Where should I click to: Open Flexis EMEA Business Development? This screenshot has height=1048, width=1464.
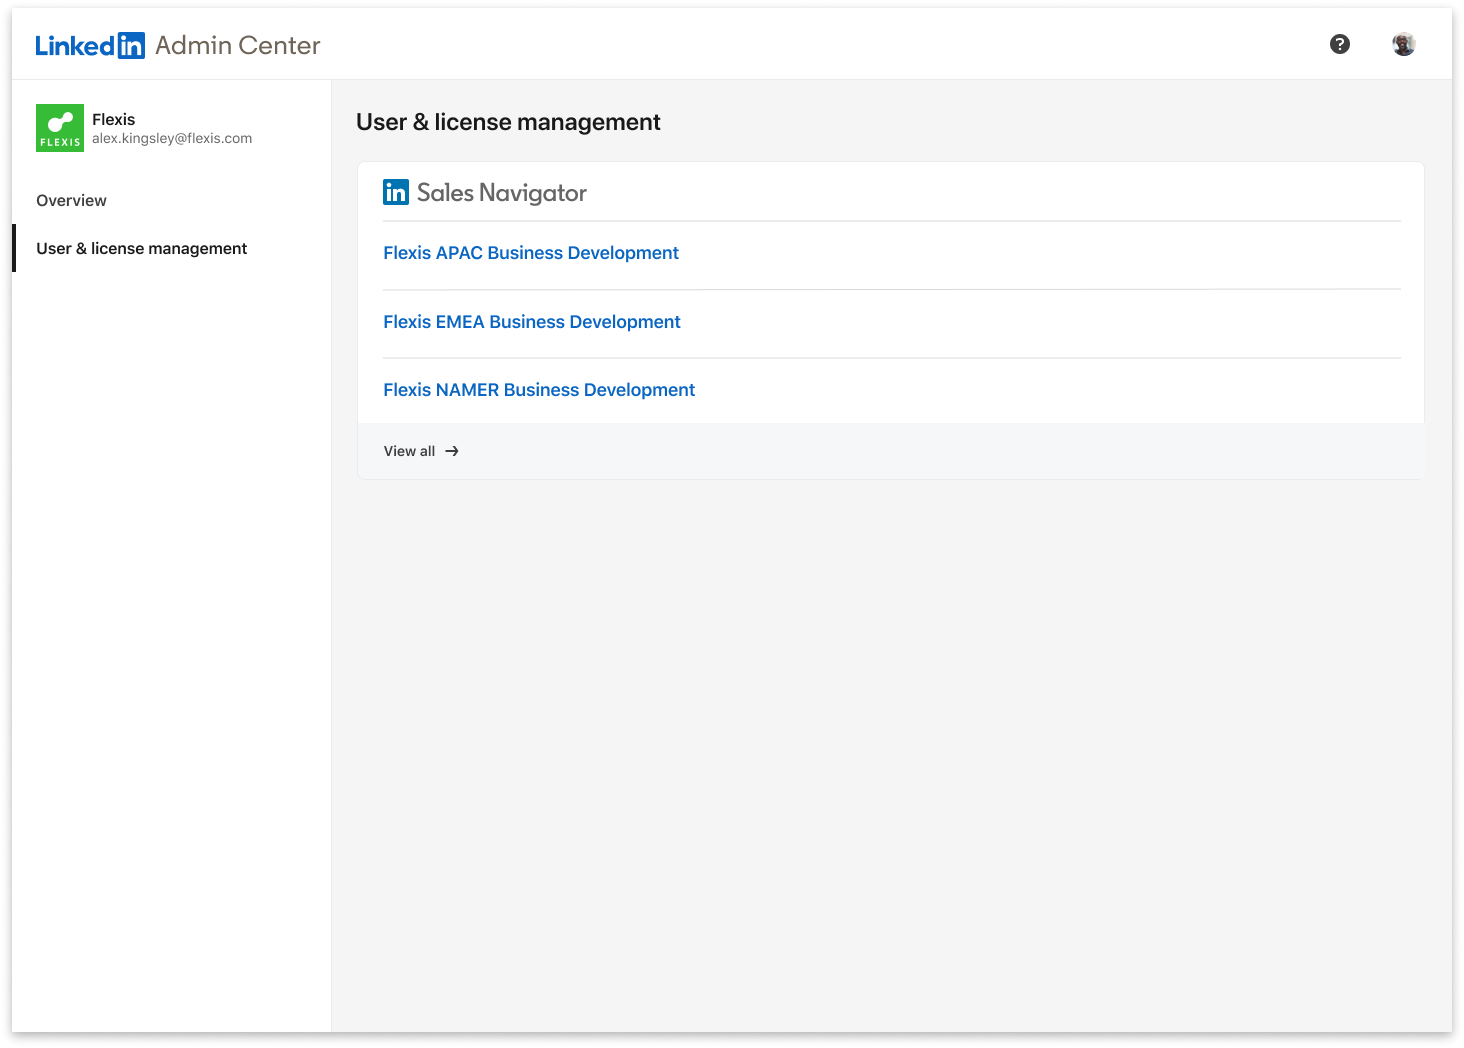pos(532,322)
